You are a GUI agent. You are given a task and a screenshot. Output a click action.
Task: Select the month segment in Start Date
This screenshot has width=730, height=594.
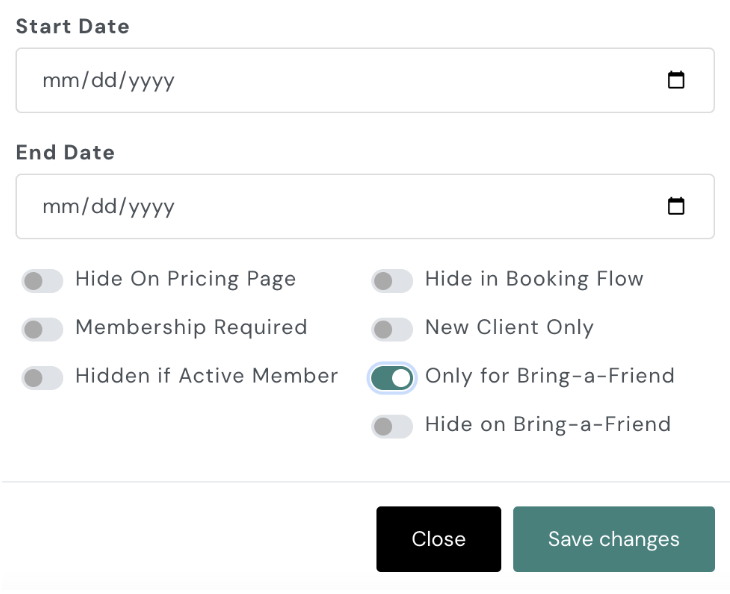point(58,80)
